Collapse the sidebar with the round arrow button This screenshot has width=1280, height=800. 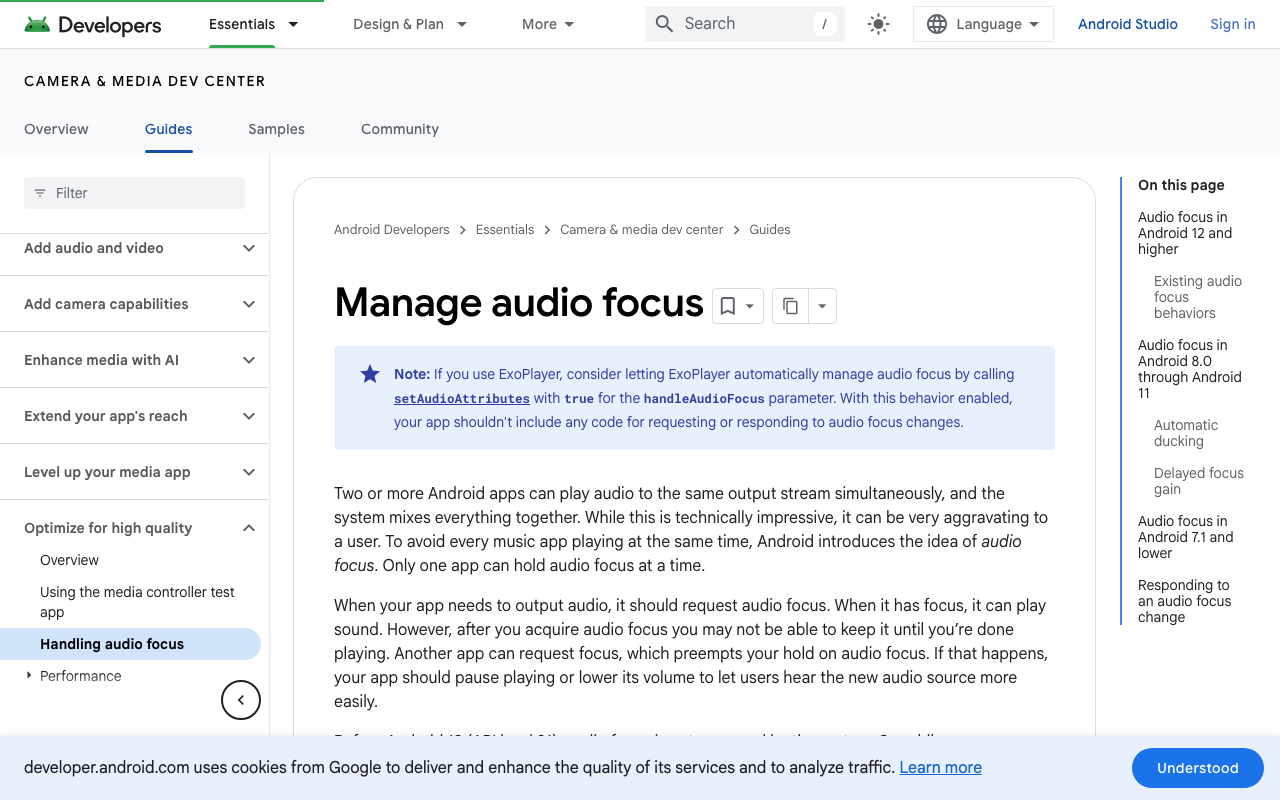(241, 700)
